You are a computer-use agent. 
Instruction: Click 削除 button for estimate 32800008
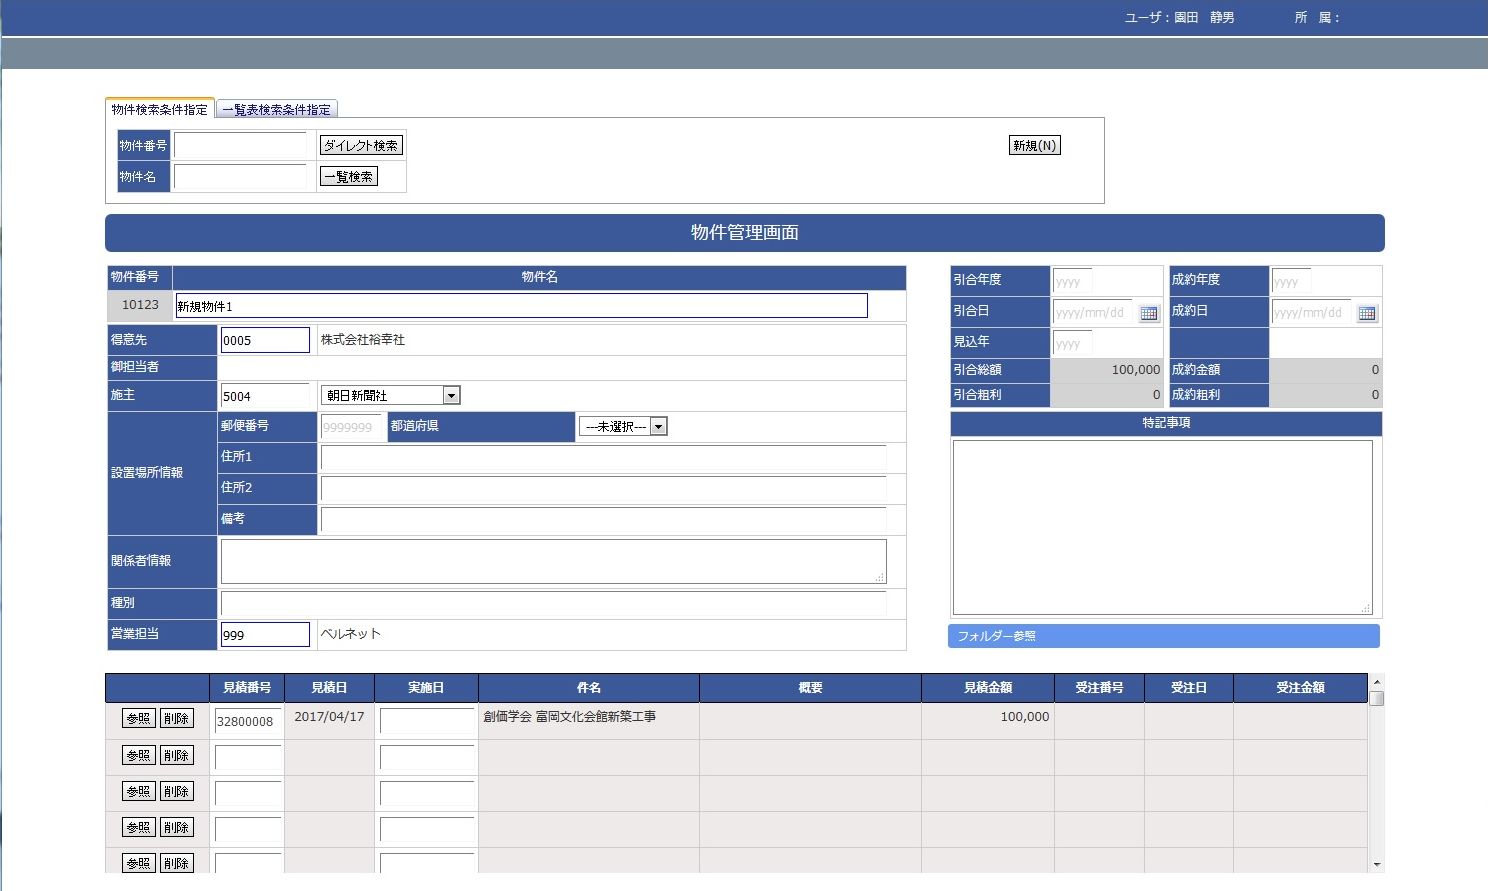(x=177, y=719)
